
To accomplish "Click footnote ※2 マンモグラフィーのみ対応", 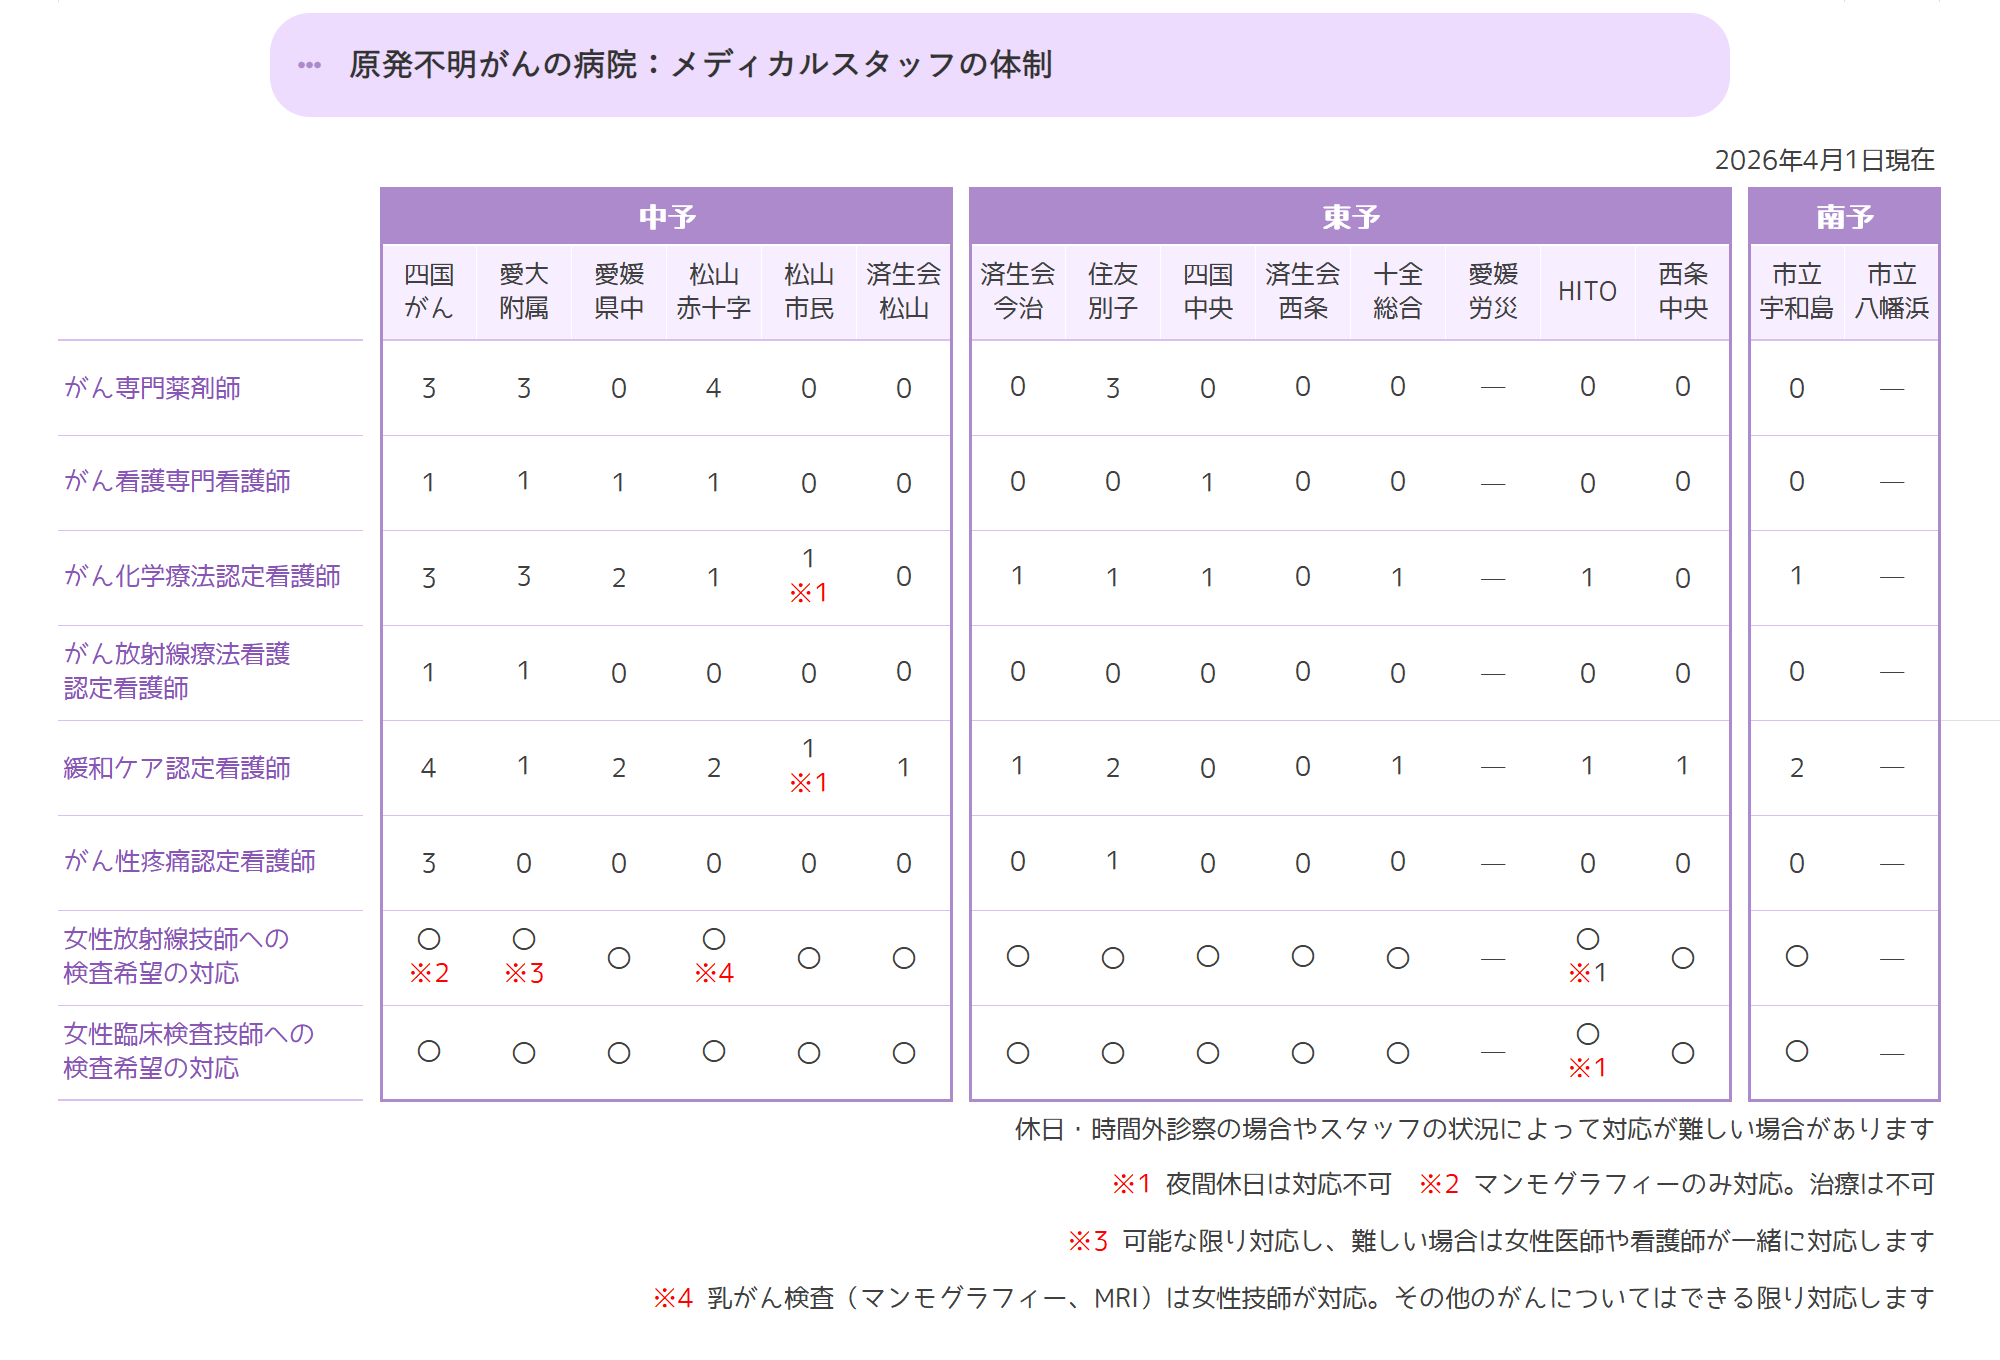I will [1677, 1184].
